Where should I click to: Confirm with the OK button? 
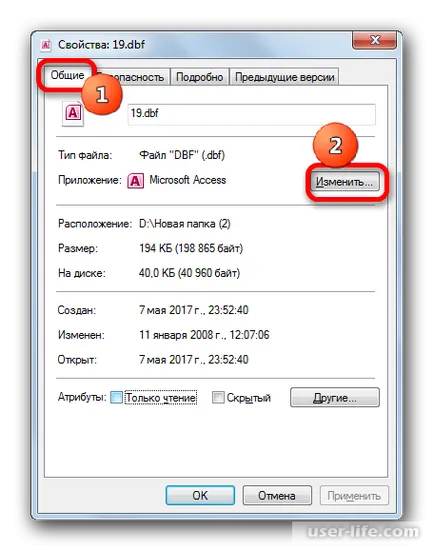point(200,495)
